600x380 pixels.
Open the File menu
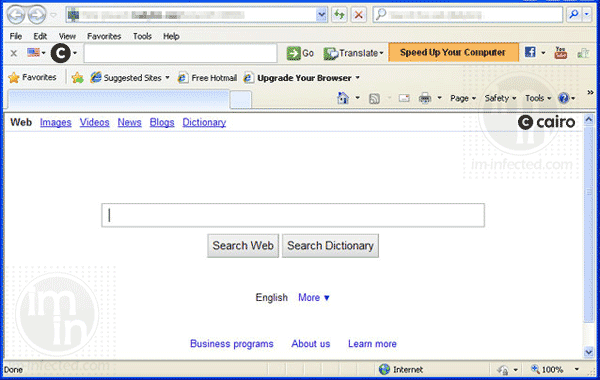16,36
